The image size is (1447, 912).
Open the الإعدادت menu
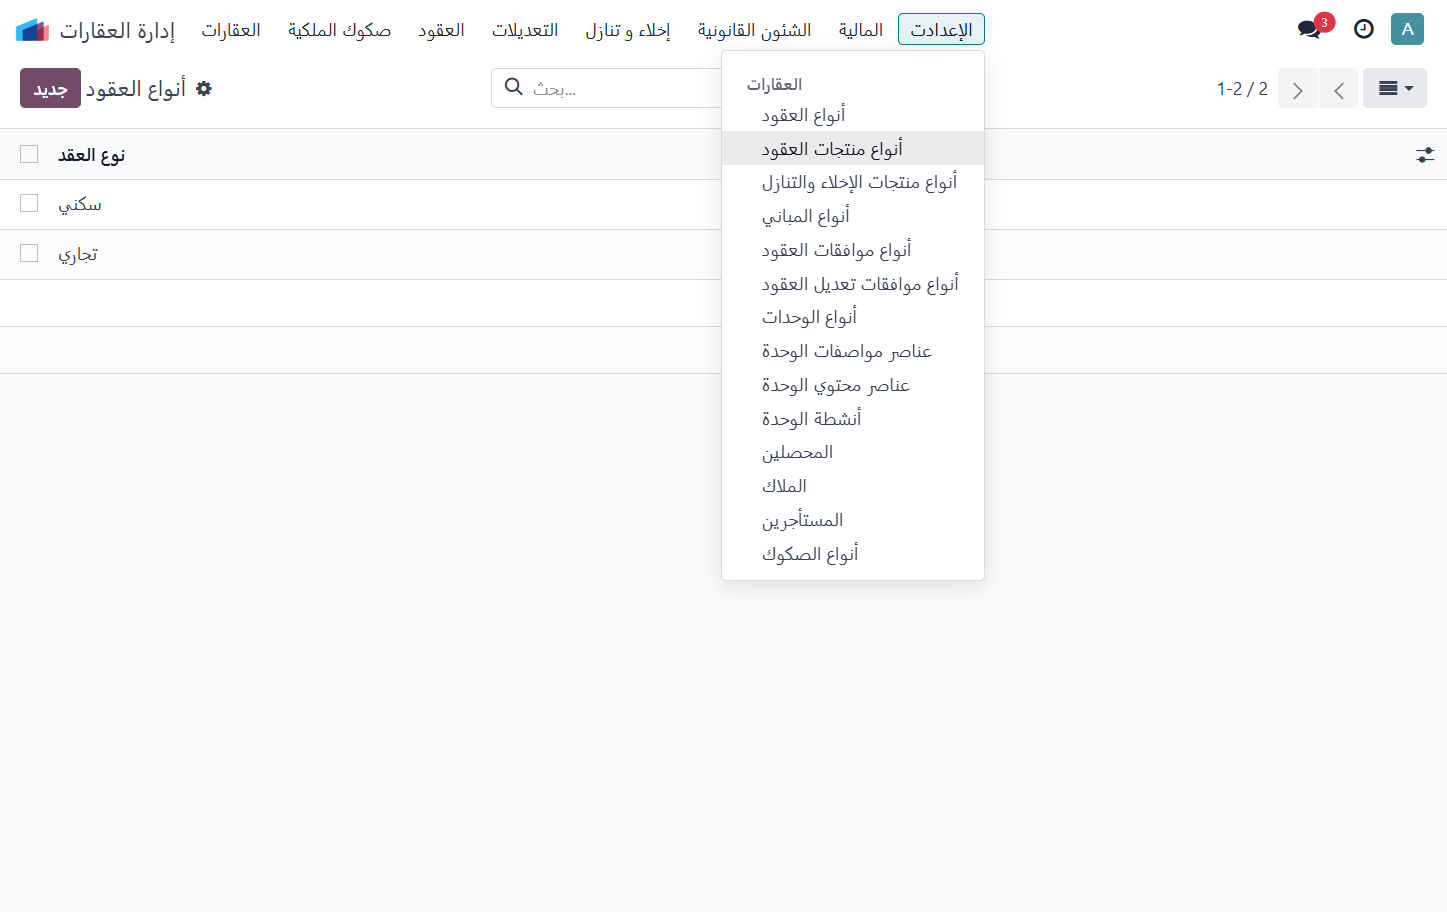click(x=941, y=29)
